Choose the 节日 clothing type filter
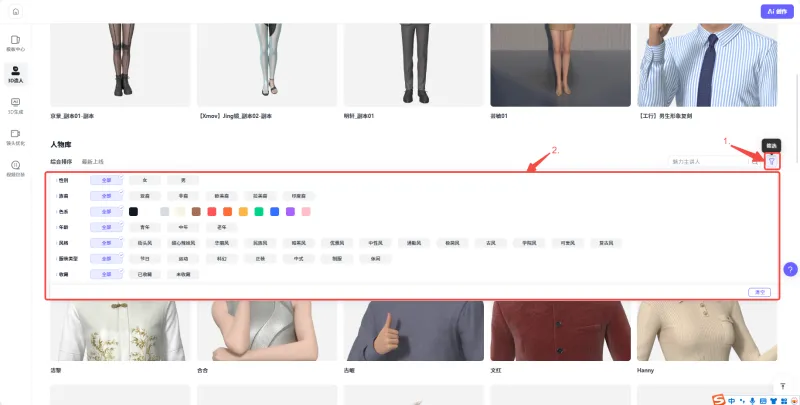 145,259
